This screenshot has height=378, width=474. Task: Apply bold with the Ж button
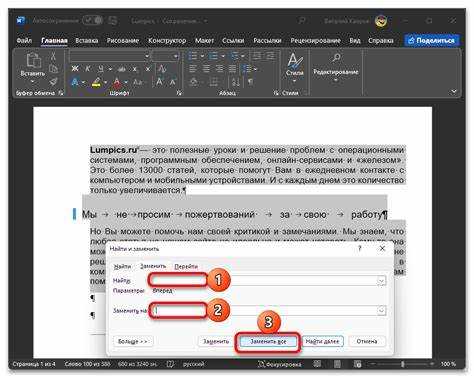[75, 69]
